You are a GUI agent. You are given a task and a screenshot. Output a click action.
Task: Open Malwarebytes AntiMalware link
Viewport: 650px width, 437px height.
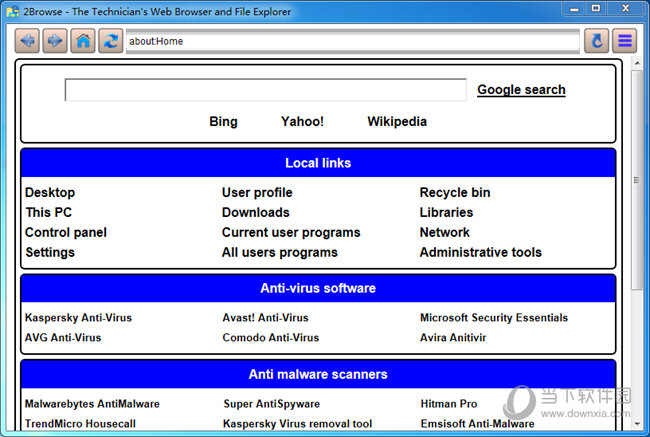92,404
